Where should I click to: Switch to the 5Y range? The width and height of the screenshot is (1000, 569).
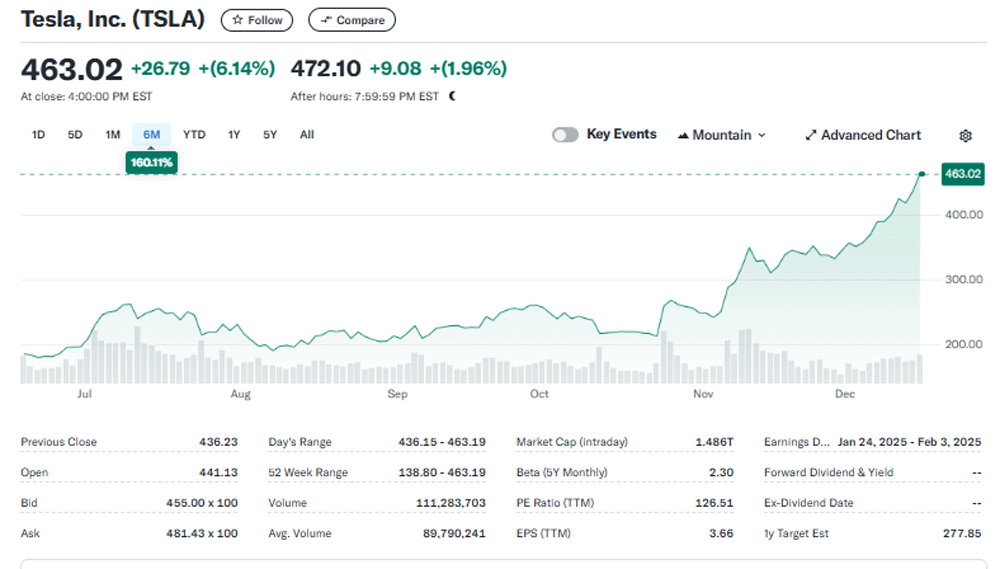[270, 135]
